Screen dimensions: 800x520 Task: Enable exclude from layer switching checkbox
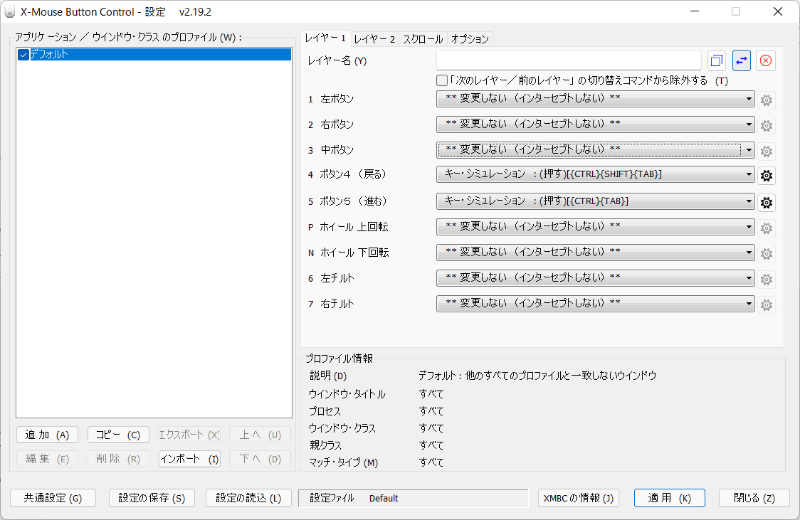click(442, 81)
